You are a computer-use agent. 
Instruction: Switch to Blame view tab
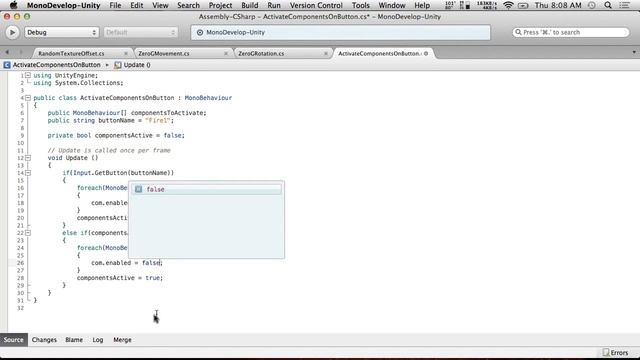74,340
